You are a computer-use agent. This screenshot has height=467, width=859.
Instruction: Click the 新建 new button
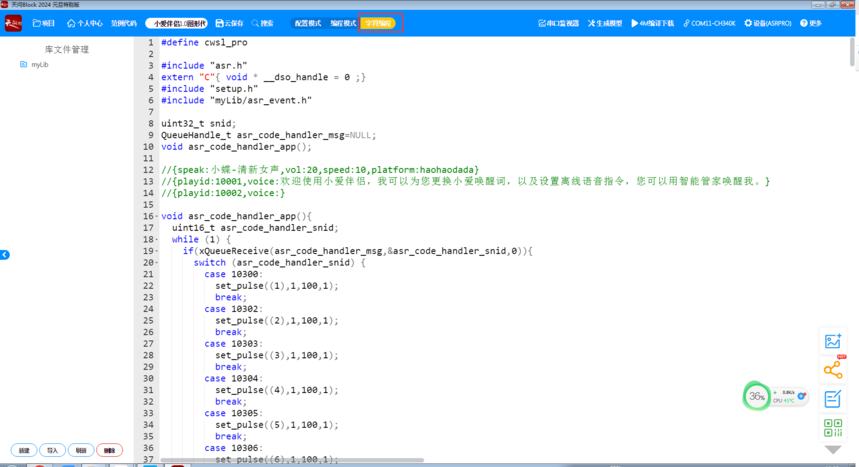click(24, 451)
